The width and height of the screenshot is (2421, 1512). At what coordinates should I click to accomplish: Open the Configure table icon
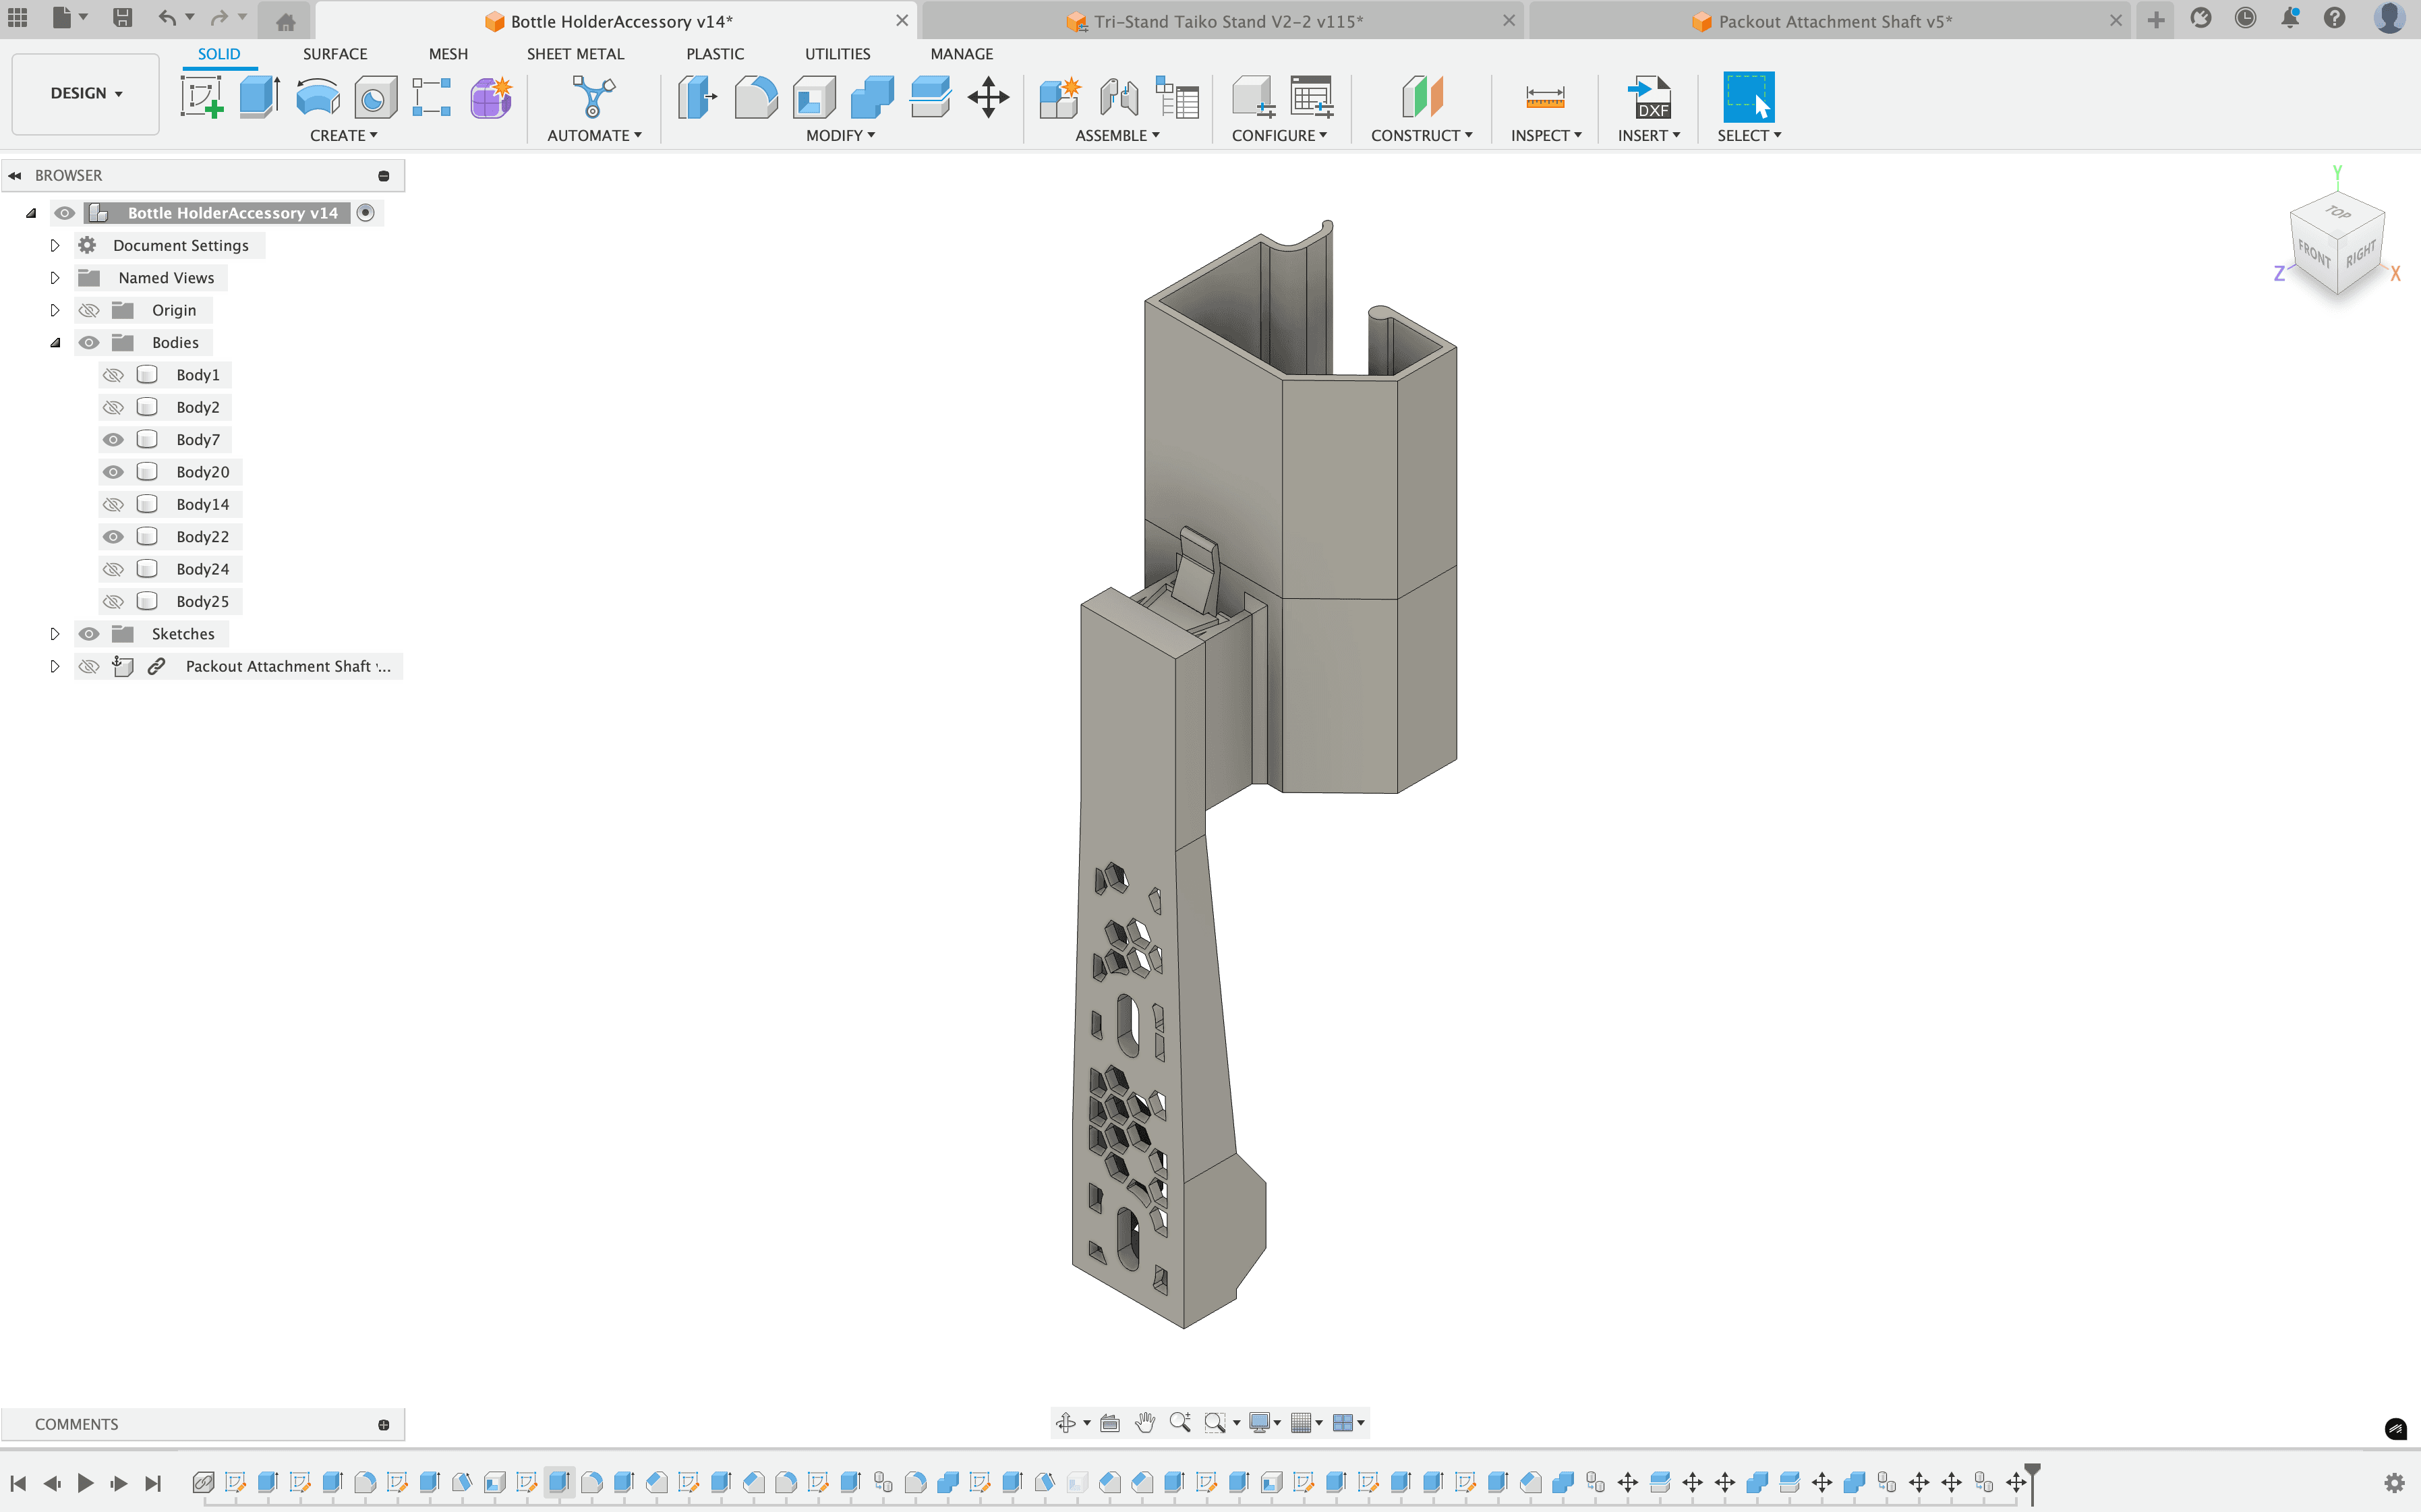pyautogui.click(x=1311, y=97)
